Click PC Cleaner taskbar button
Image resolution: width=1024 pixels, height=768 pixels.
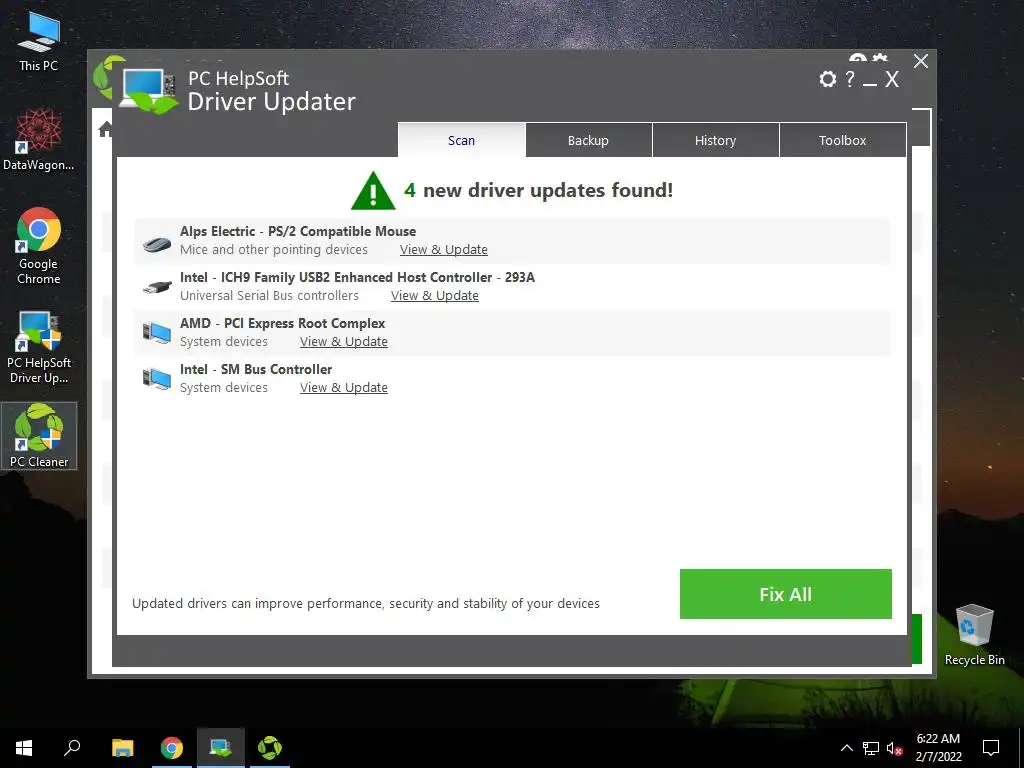[270, 748]
